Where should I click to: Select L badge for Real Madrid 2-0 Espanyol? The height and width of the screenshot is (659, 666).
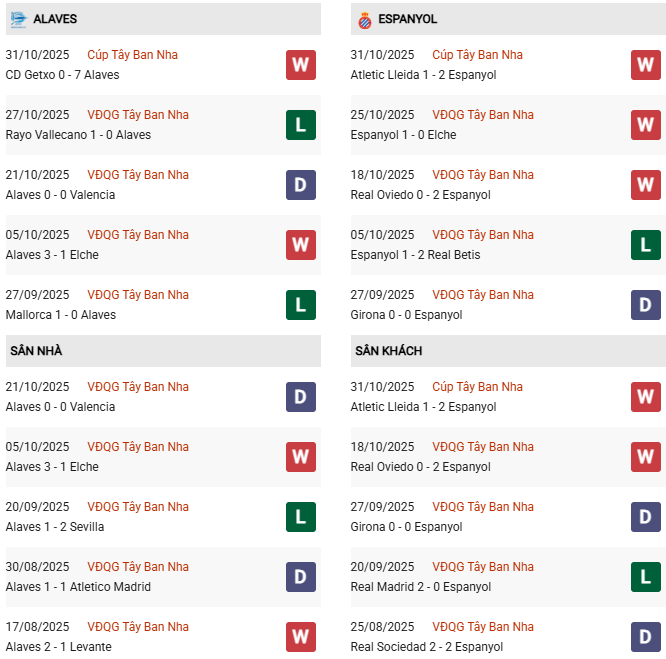coord(645,577)
